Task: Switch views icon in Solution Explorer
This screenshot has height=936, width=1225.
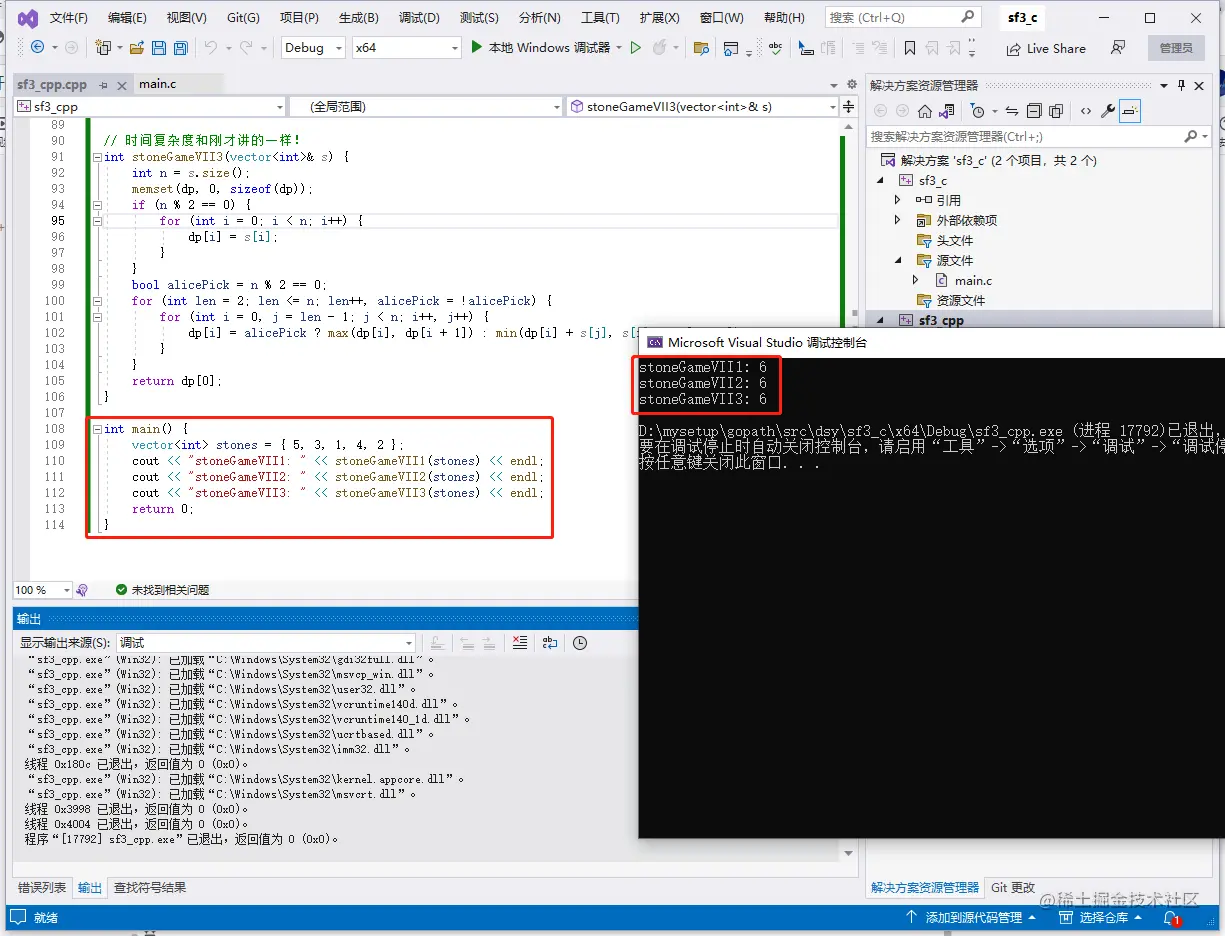Action: click(949, 111)
